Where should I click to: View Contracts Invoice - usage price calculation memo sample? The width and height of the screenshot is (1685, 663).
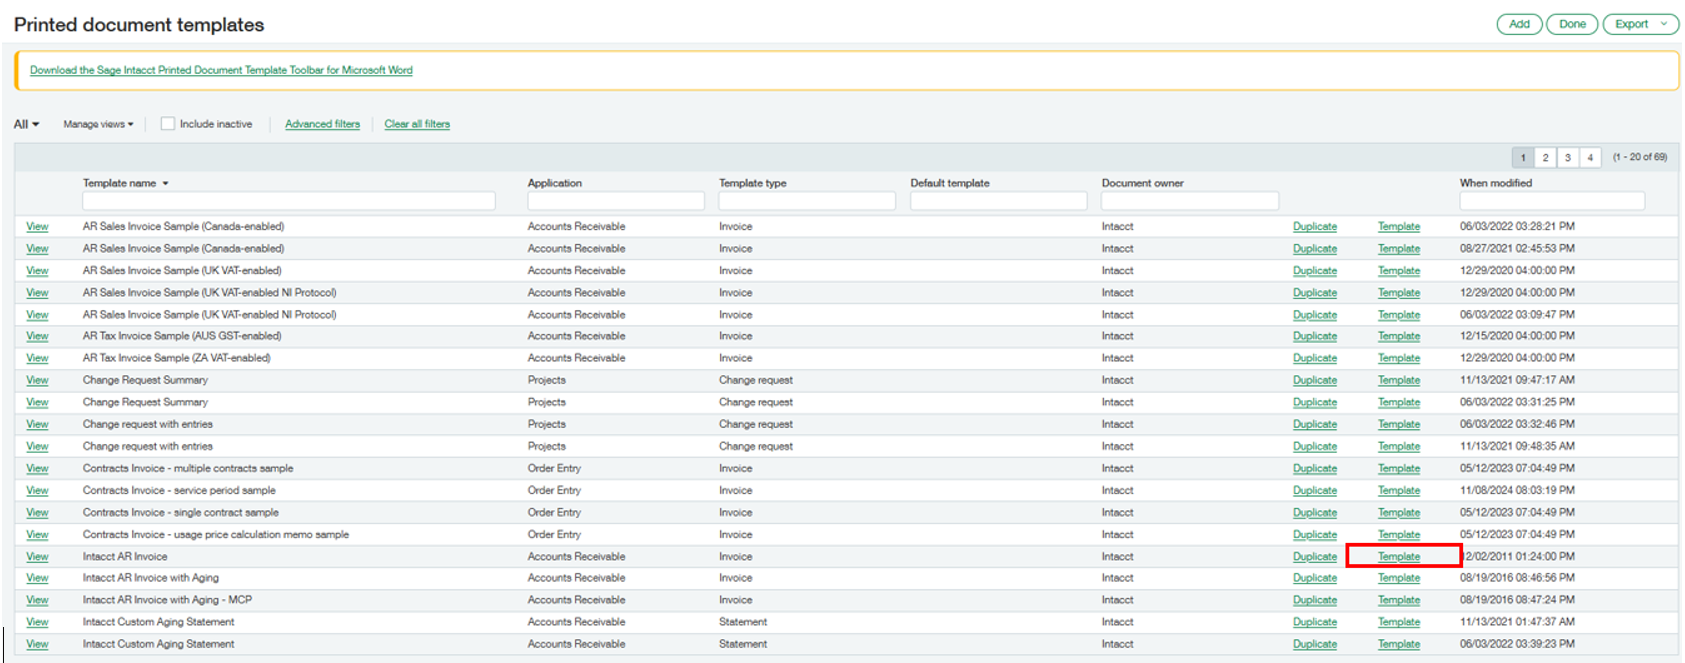point(37,535)
